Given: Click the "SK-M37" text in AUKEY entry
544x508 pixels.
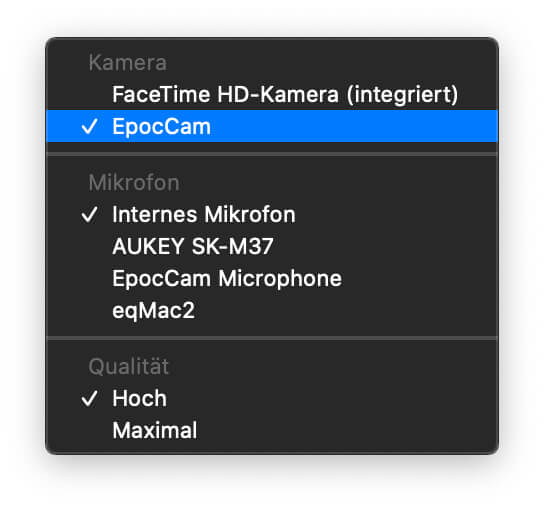Looking at the screenshot, I should (232, 246).
